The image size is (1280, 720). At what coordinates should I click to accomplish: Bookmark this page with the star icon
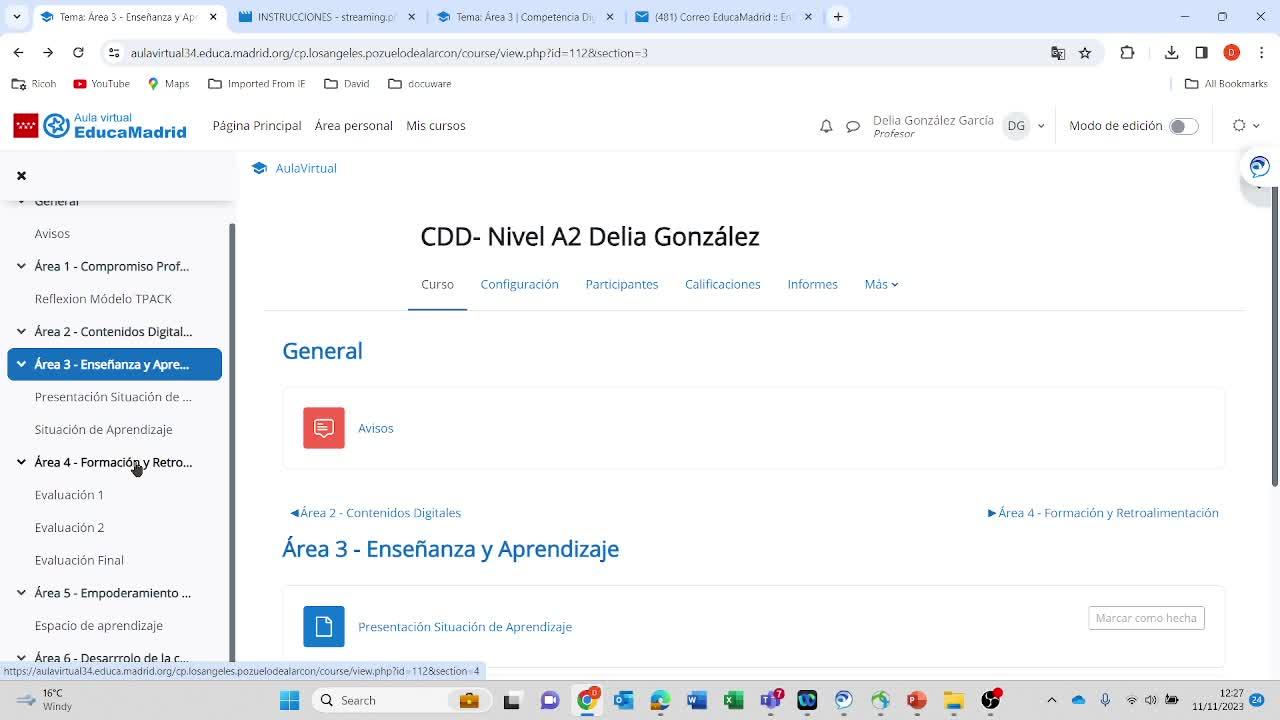point(1085,53)
